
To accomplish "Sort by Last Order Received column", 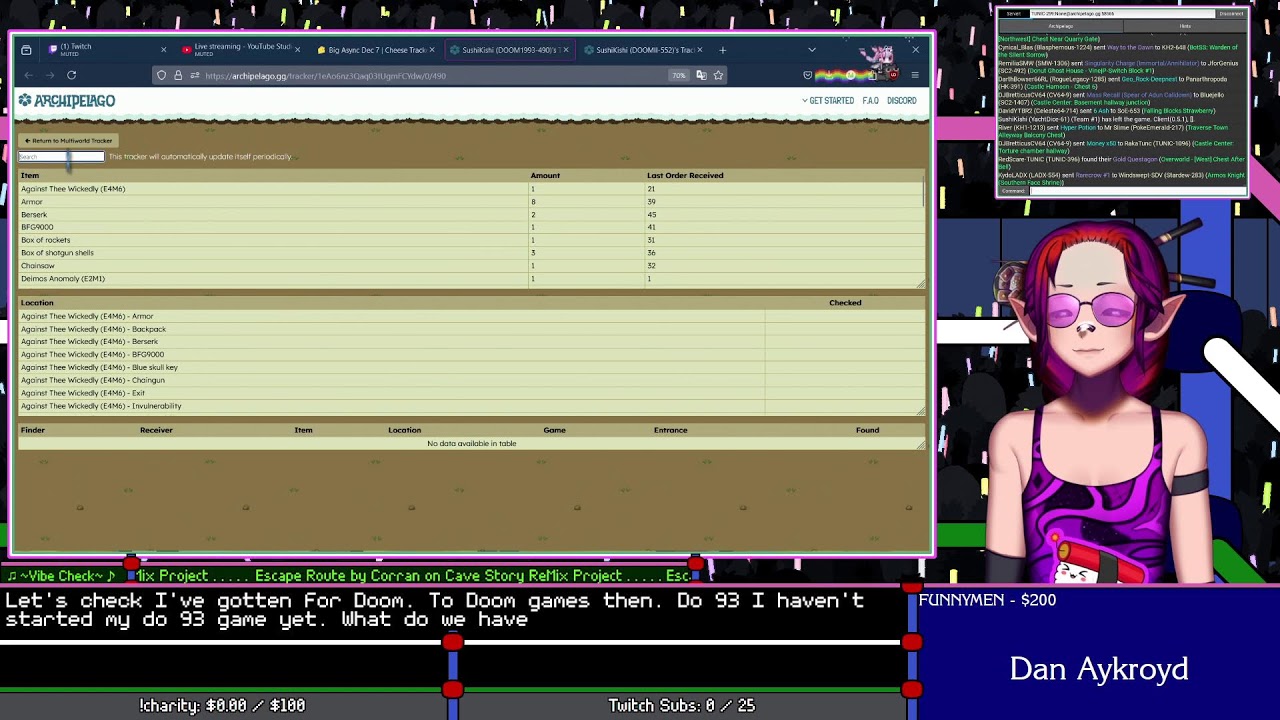I will click(x=685, y=175).
